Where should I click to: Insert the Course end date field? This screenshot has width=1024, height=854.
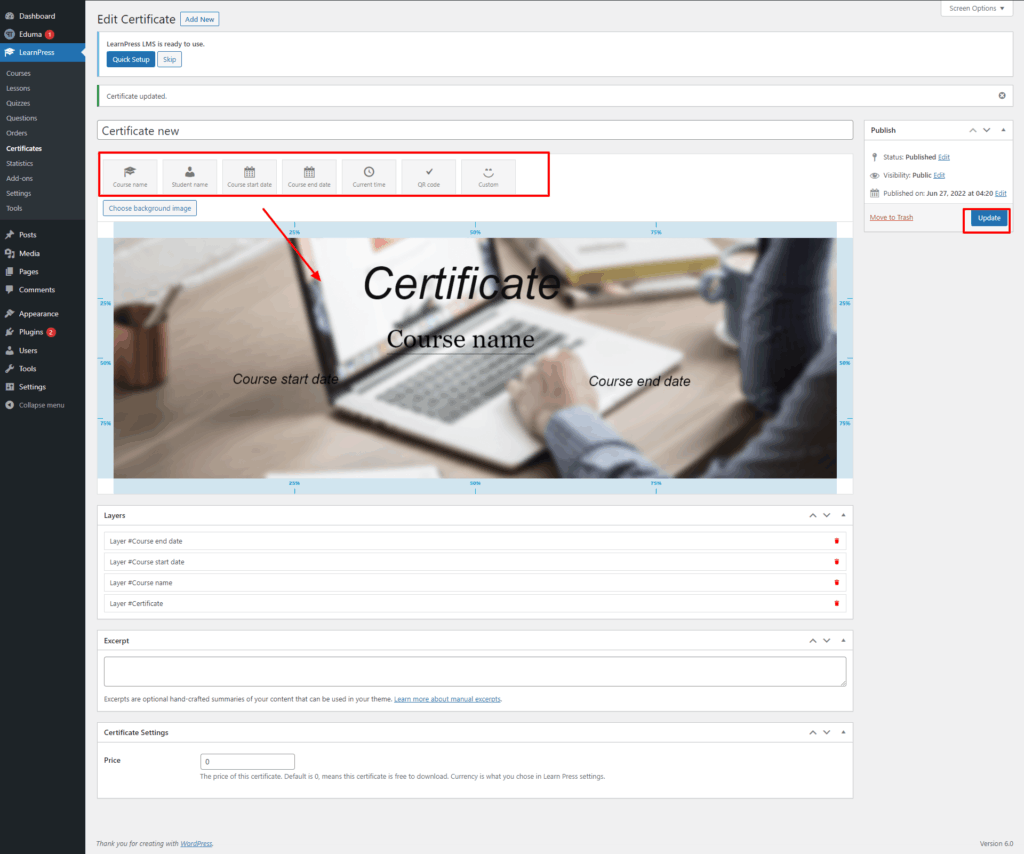[309, 176]
